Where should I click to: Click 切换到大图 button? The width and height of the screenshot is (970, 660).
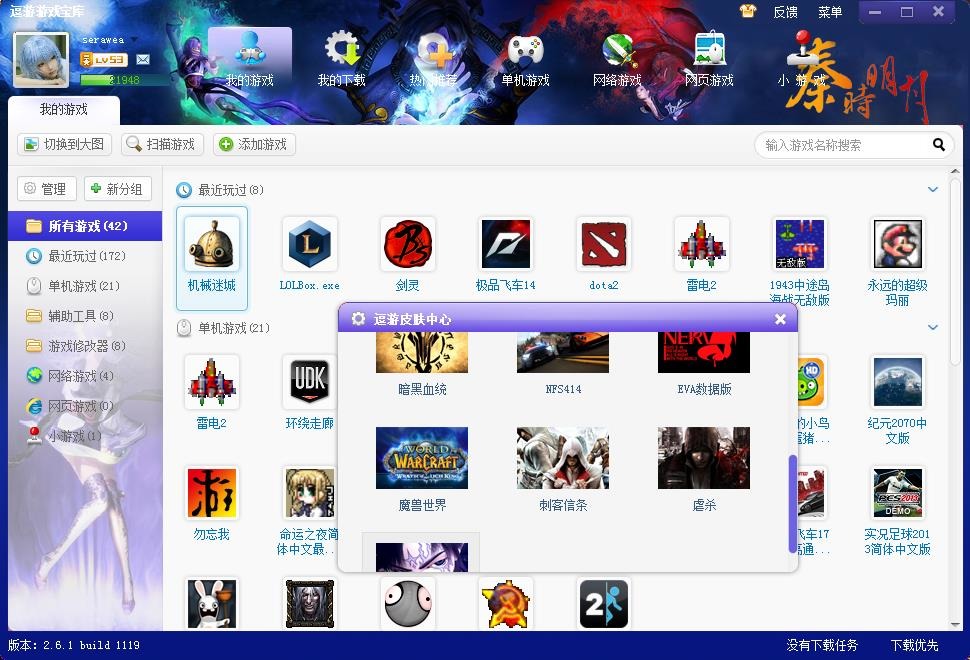[x=64, y=144]
